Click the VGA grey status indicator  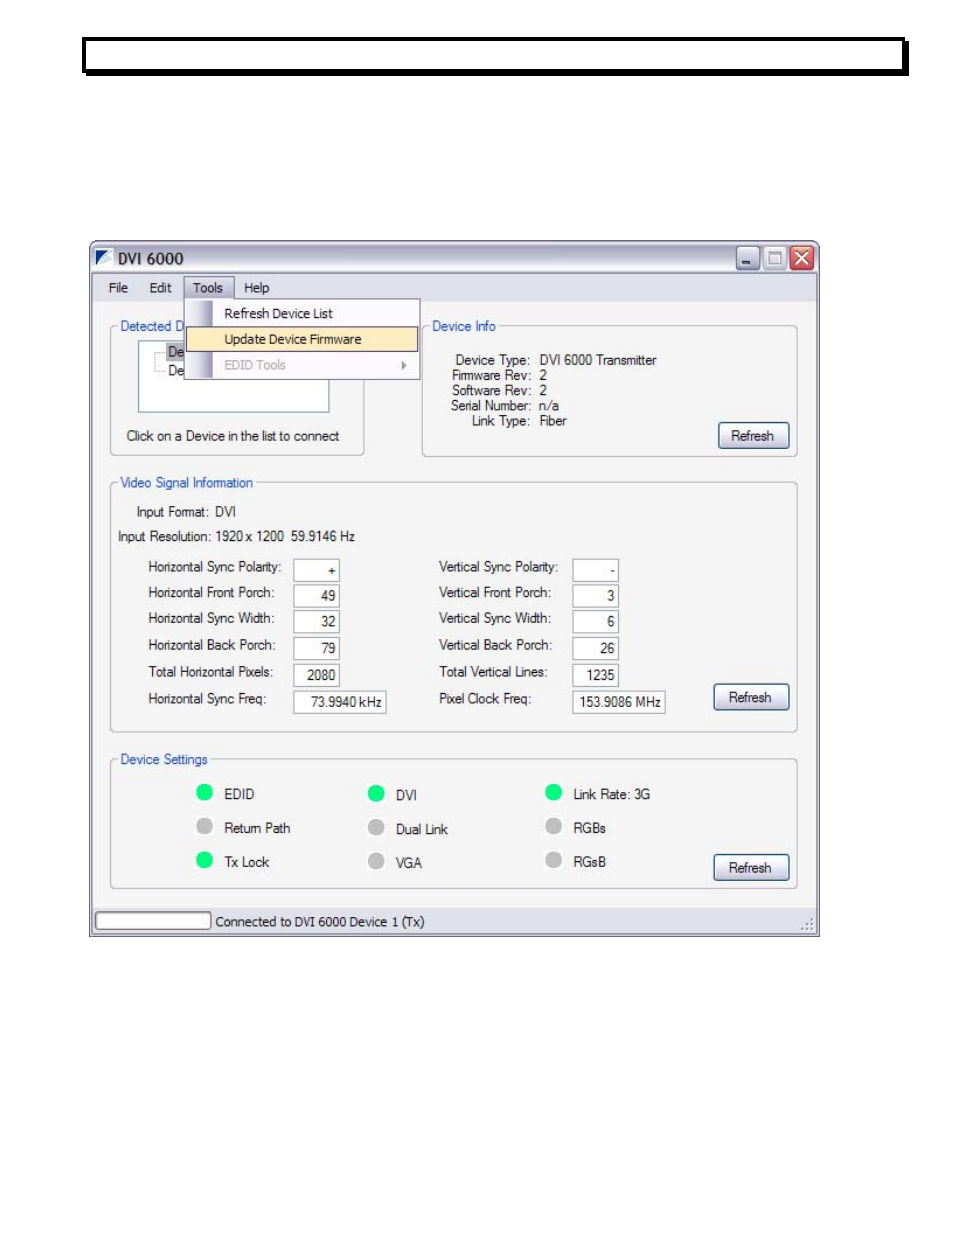click(x=376, y=861)
